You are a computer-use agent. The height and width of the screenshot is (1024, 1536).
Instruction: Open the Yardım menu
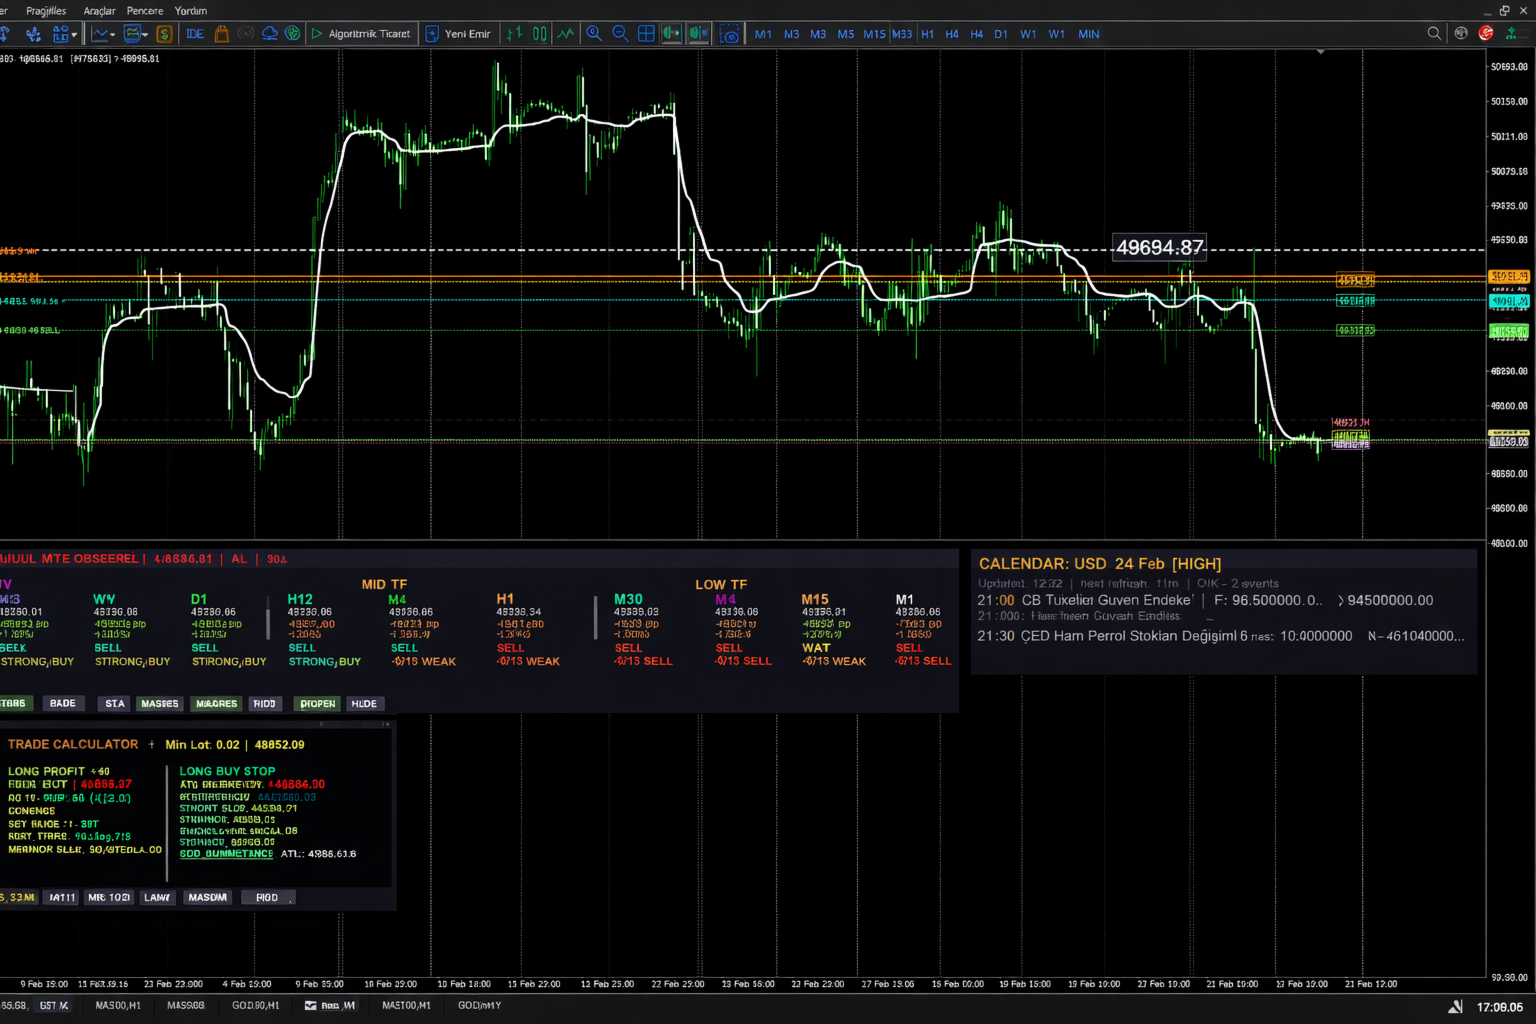pos(191,11)
